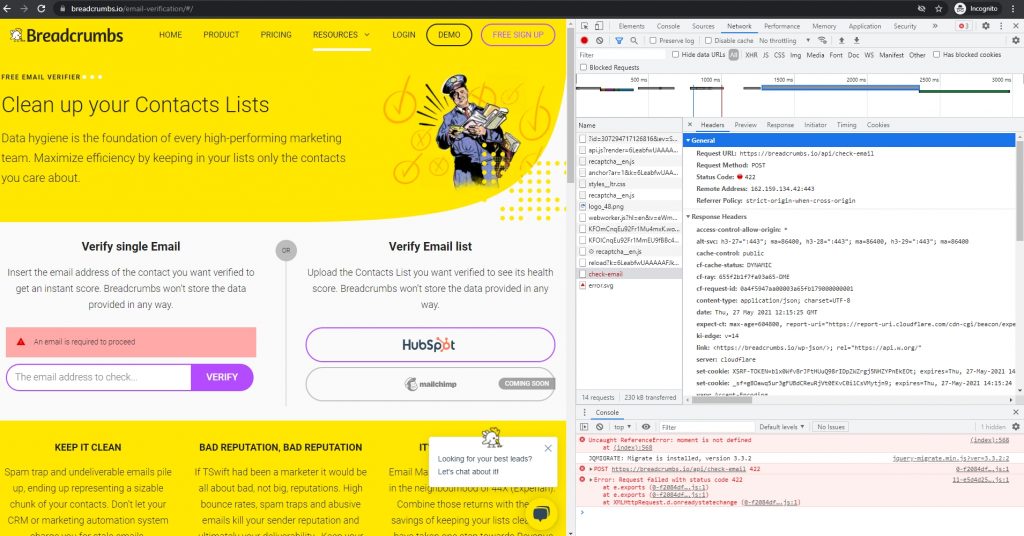Switch to the Sources panel tab
This screenshot has height=536, width=1024.
tap(703, 26)
